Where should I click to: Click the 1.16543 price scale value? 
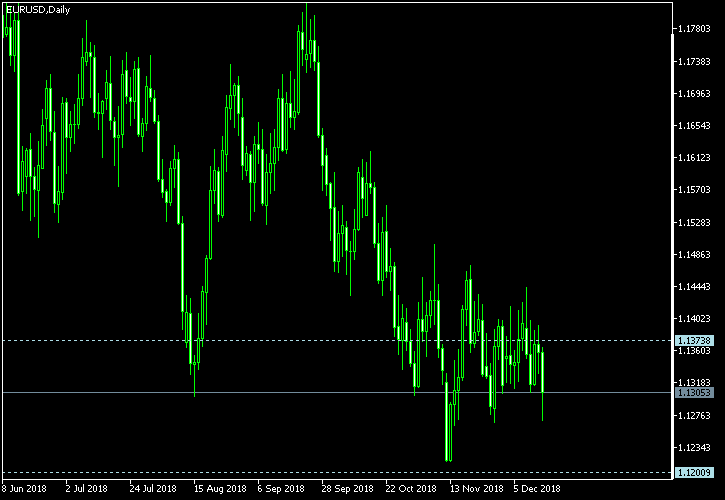tap(694, 126)
